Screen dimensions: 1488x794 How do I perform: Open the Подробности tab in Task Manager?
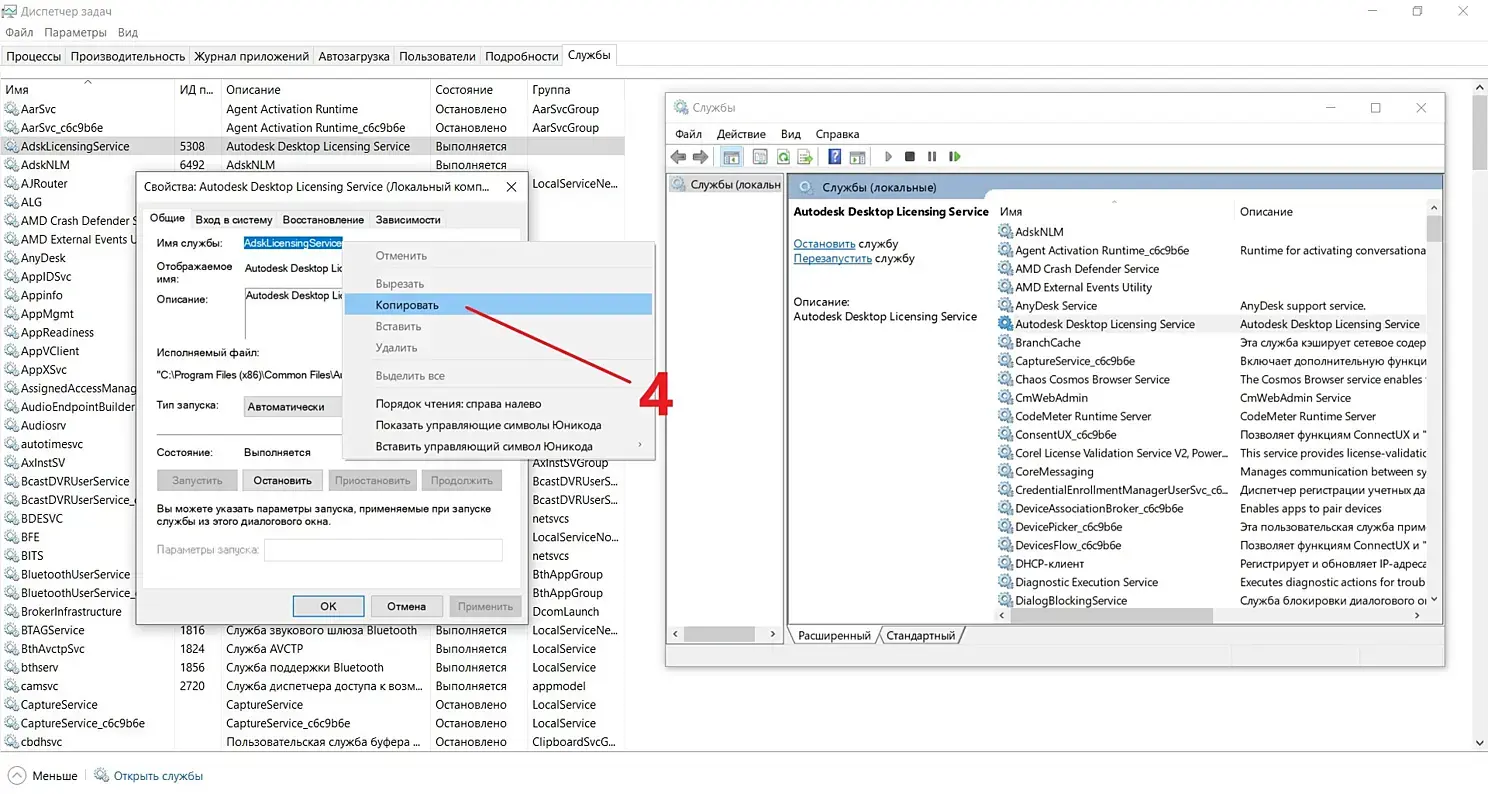click(521, 56)
